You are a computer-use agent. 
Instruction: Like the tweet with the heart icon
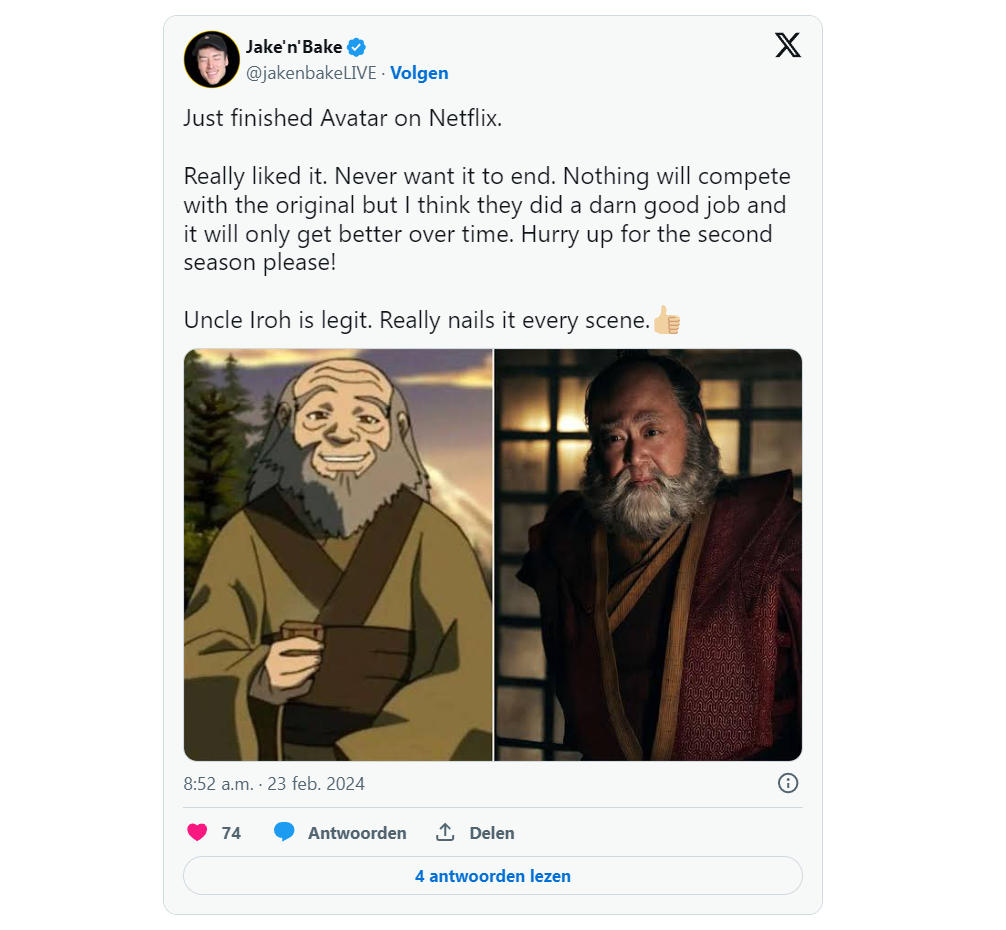click(197, 833)
